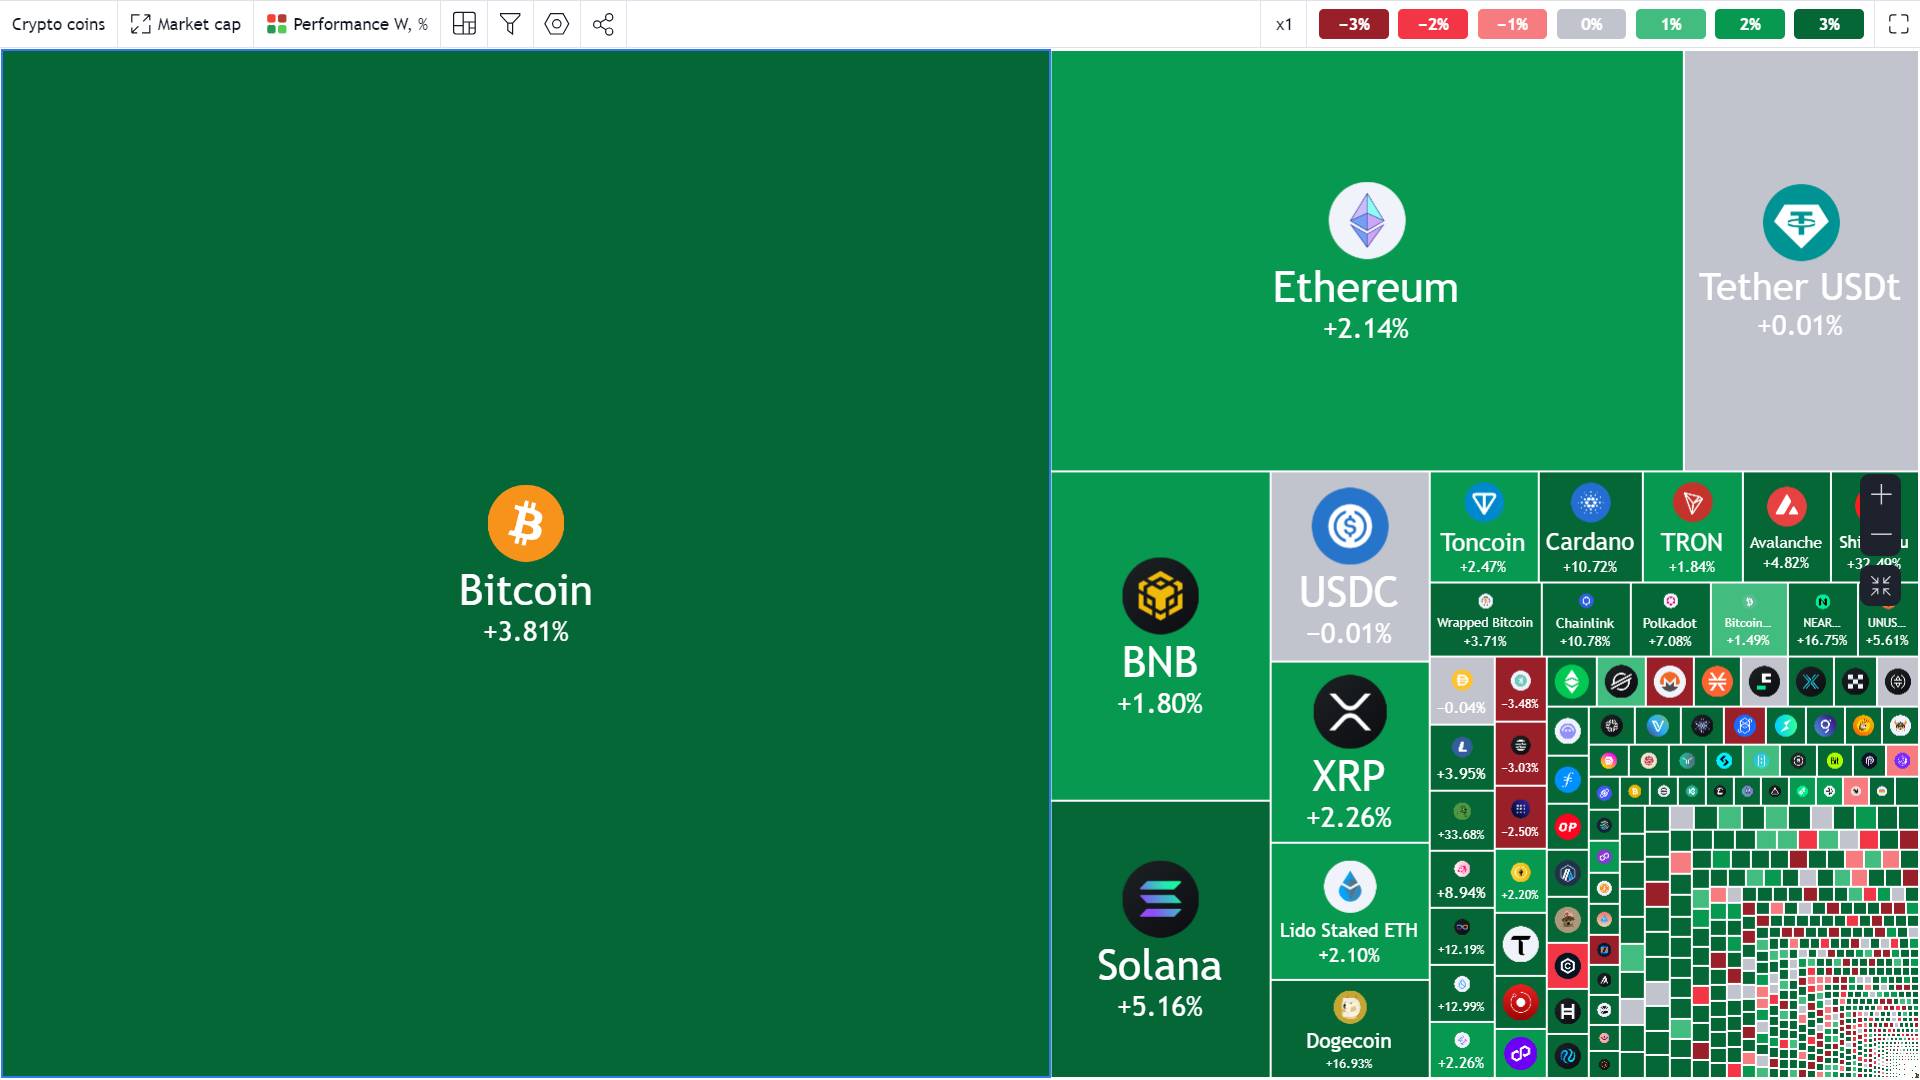Screen dimensions: 1920x1080
Task: Toggle fullscreen mode icon
Action: pos(1898,24)
